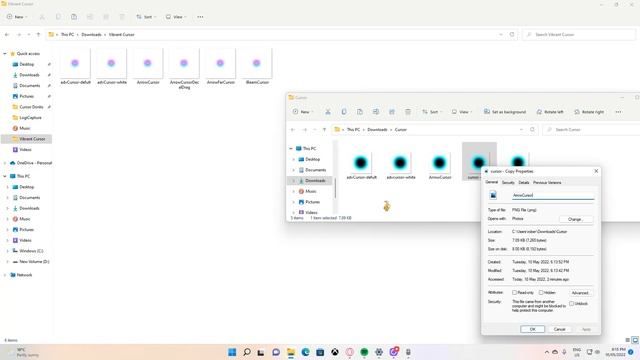Switch to Details tab in Properties
Viewport: 640px width, 360px height.
(x=524, y=182)
